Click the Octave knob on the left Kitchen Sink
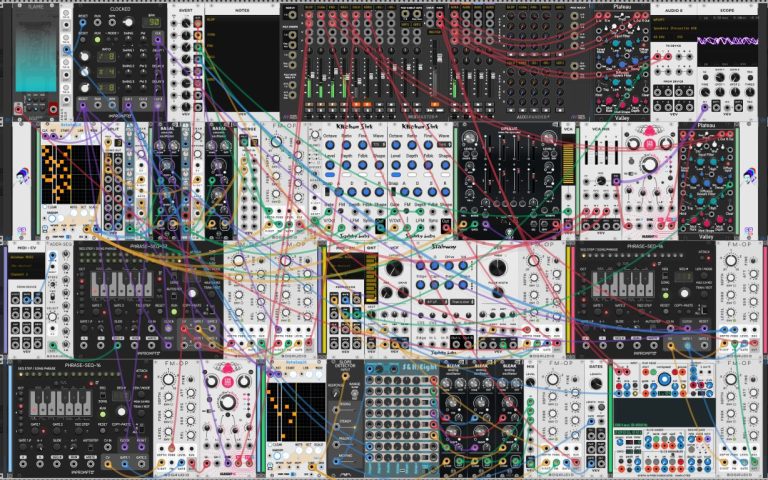Image resolution: width=768 pixels, height=480 pixels. tap(330, 145)
